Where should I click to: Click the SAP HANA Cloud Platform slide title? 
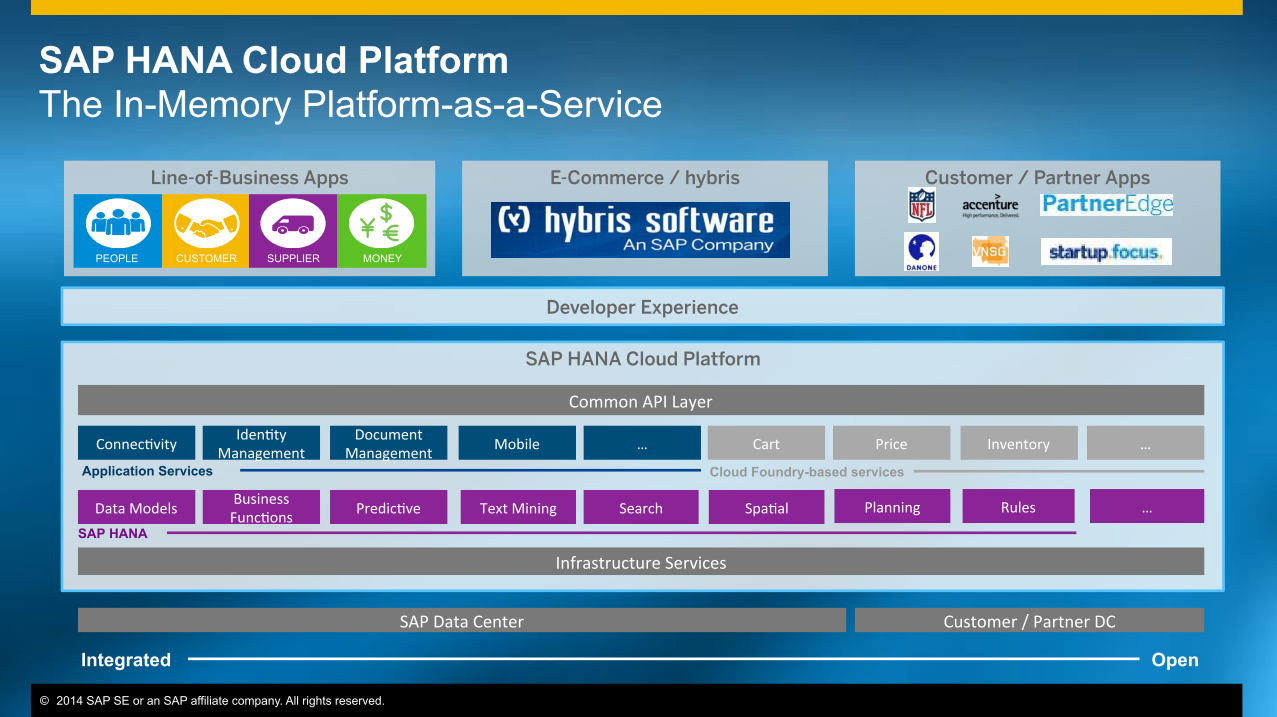[274, 60]
